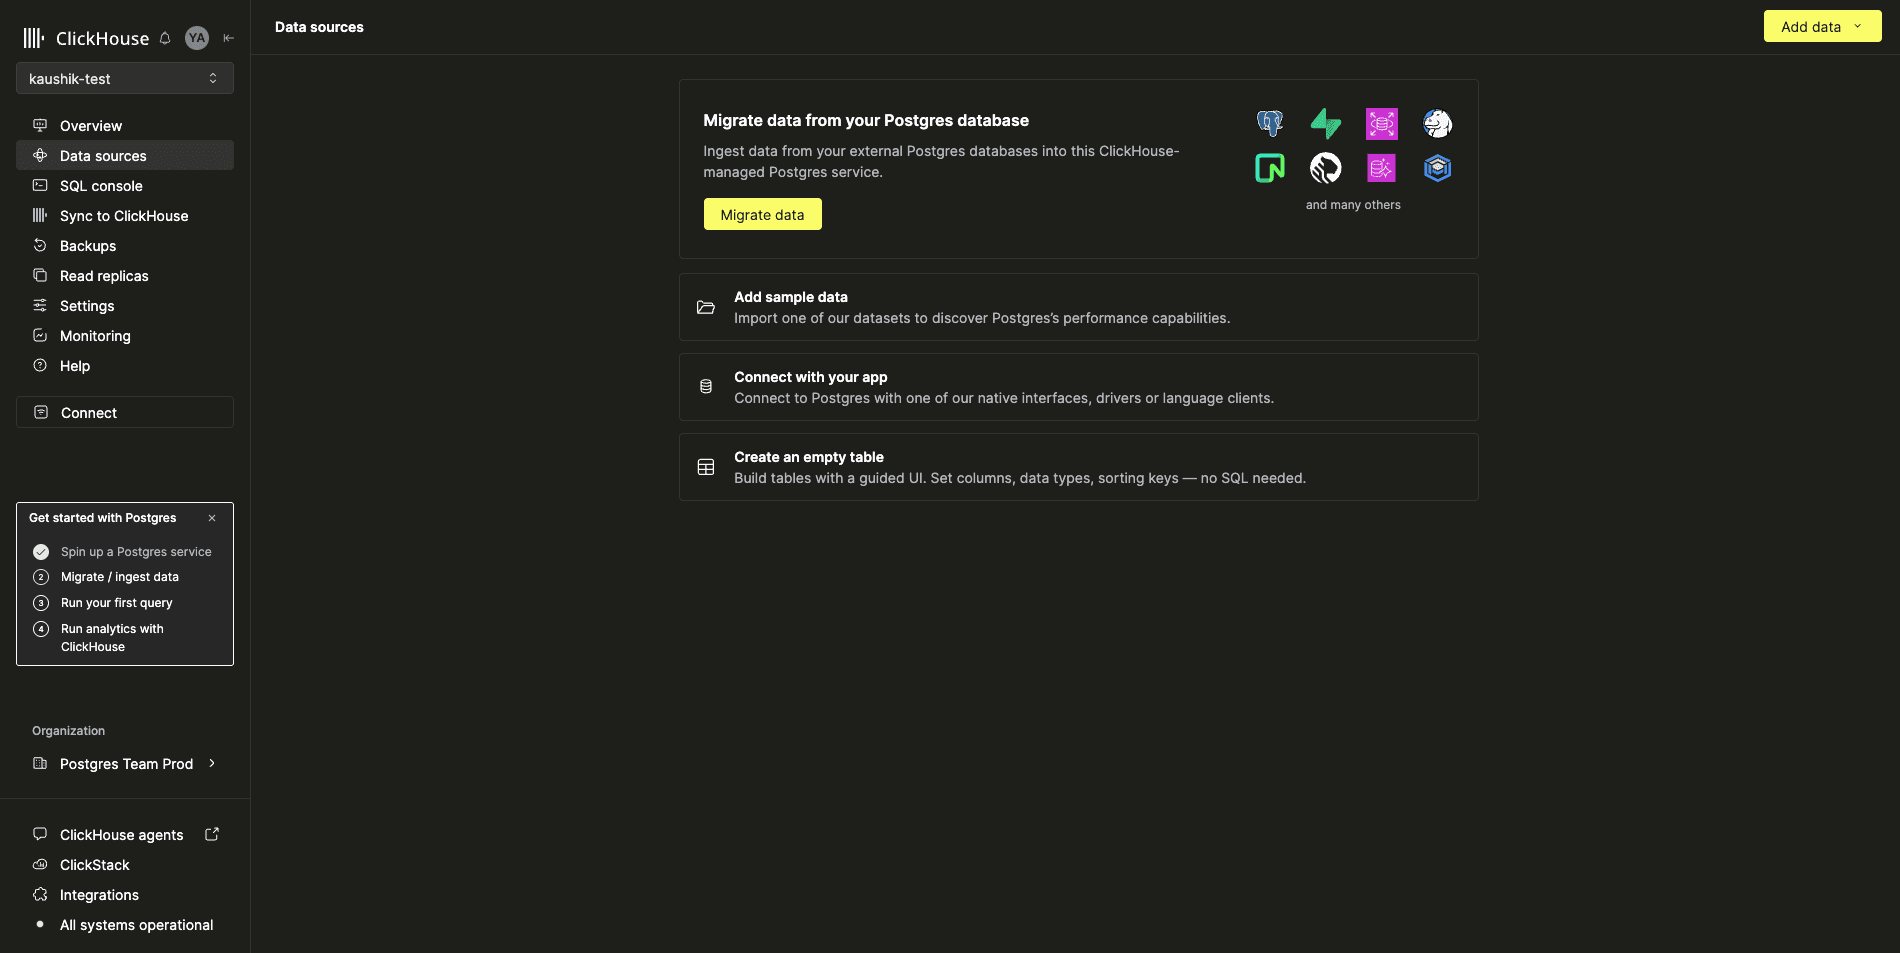
Task: Click the PostgreSQL elephant logo
Action: point(1270,124)
